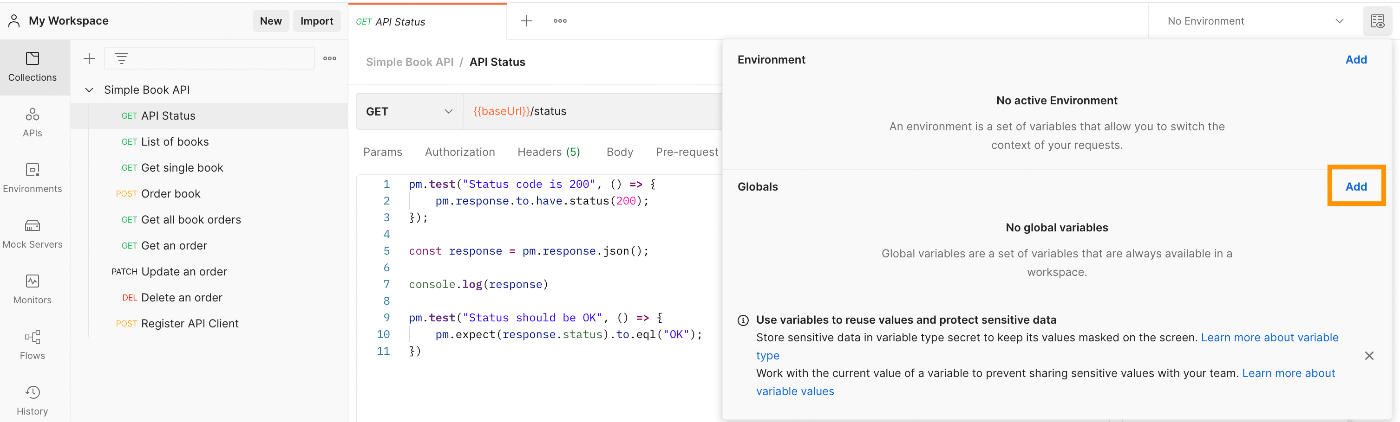Select the Get single book request
Viewport: 1400px width, 422px height.
click(x=209, y=168)
